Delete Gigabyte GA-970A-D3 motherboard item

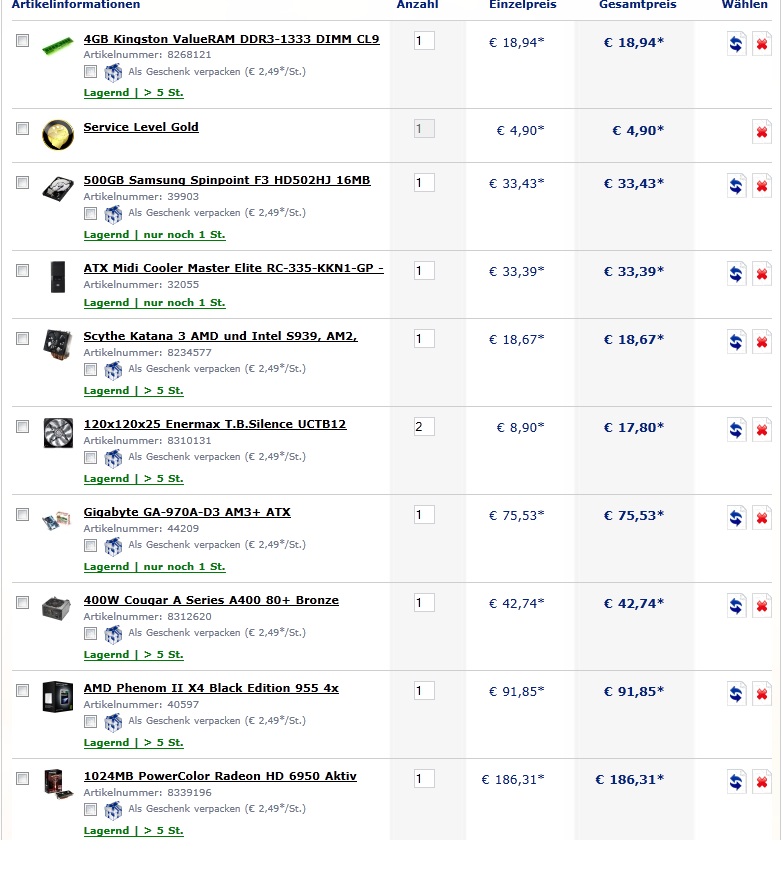(761, 518)
